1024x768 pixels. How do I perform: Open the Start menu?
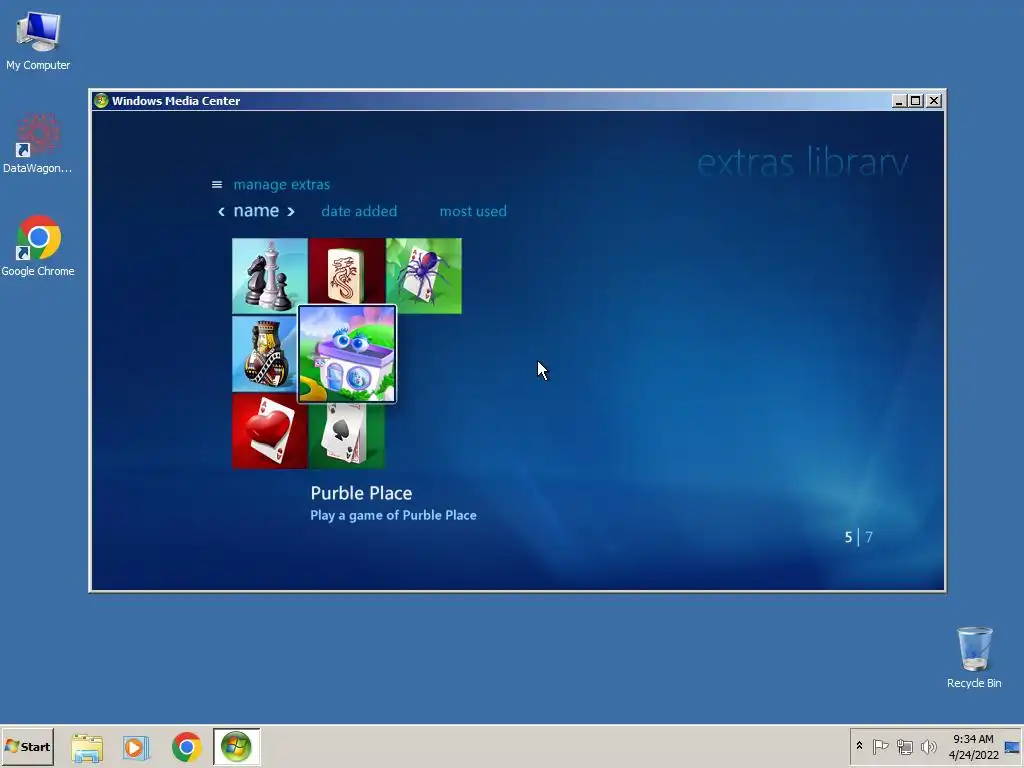click(27, 746)
